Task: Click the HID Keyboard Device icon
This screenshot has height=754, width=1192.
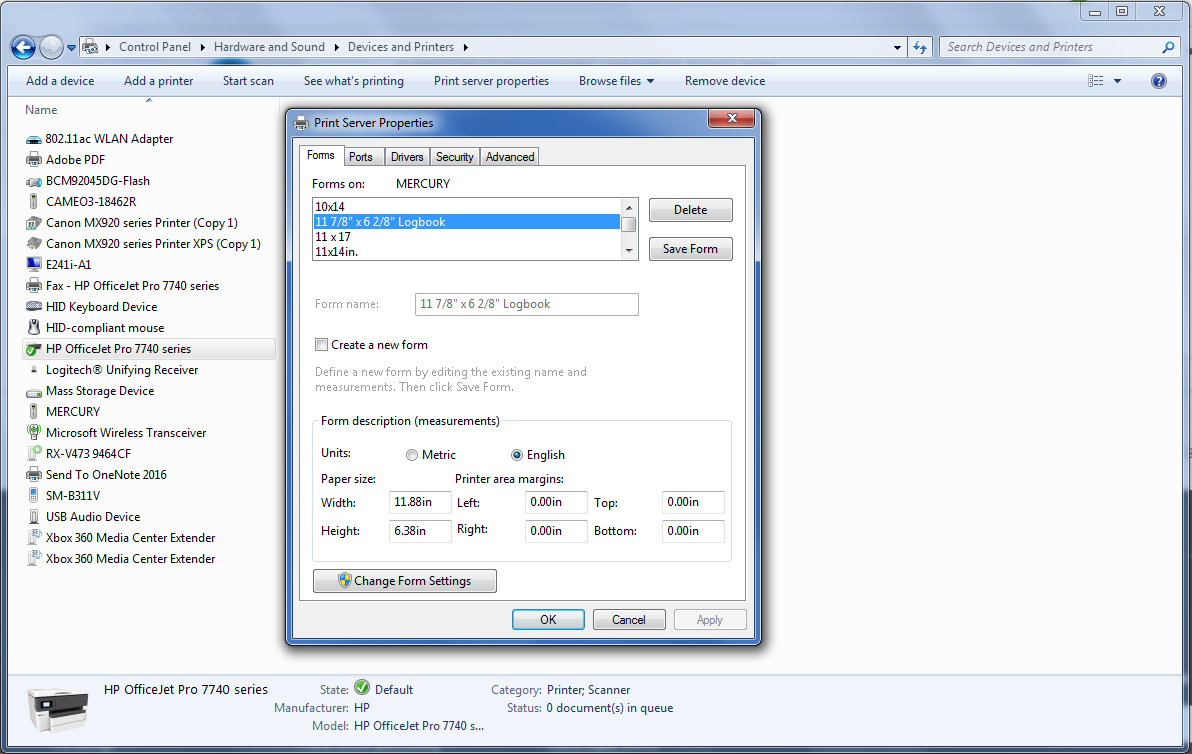Action: coord(33,306)
